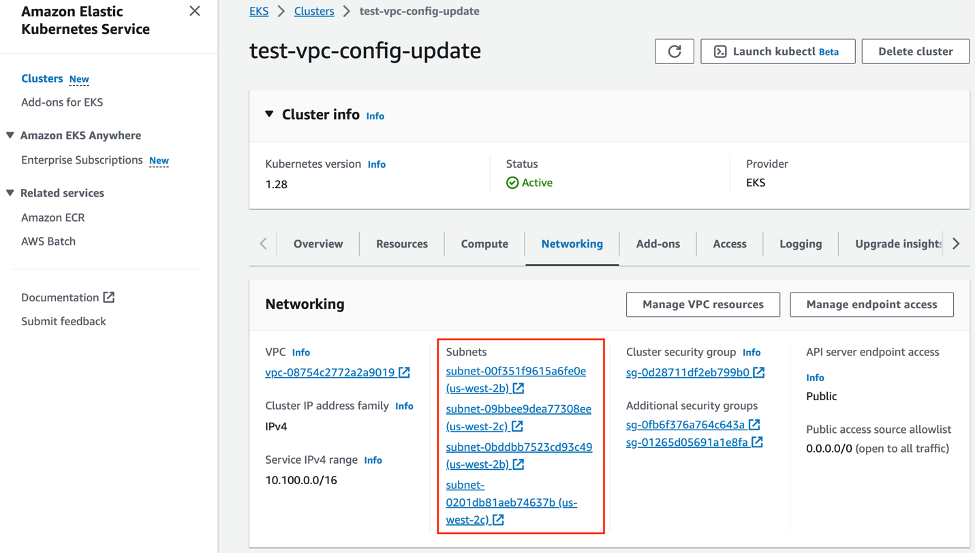Launch kubectl Beta
Viewport: 977px width, 554px height.
coord(778,52)
